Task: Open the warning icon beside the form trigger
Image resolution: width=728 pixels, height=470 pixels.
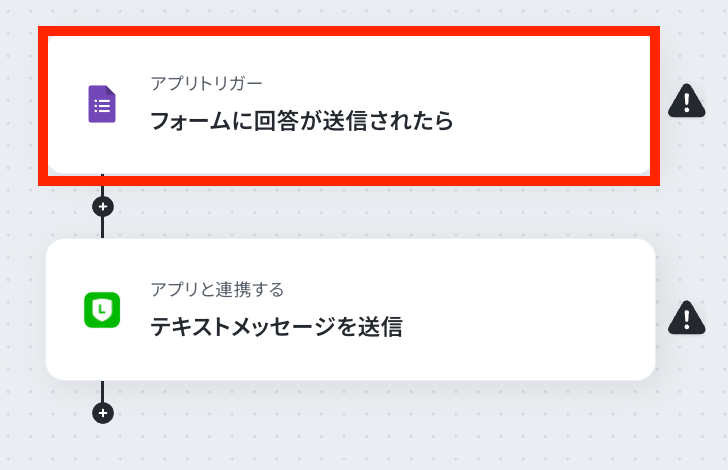Action: [x=687, y=100]
